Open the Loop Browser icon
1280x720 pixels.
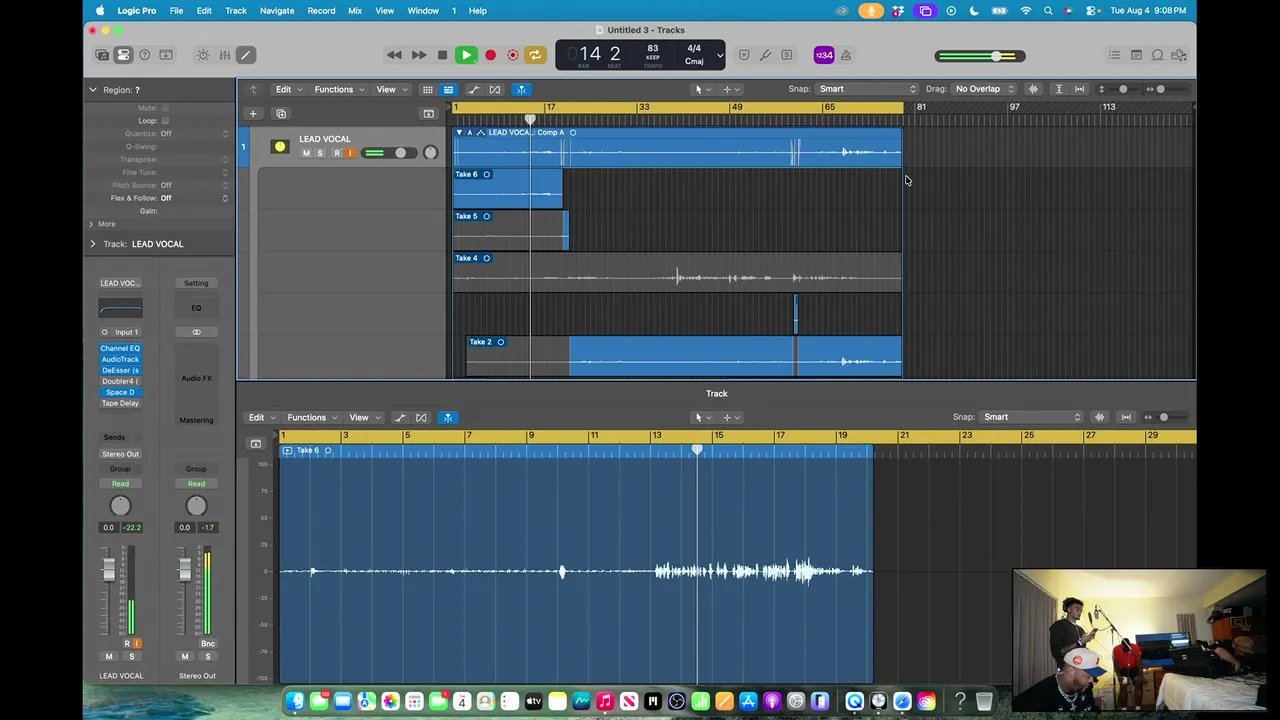tap(1158, 55)
